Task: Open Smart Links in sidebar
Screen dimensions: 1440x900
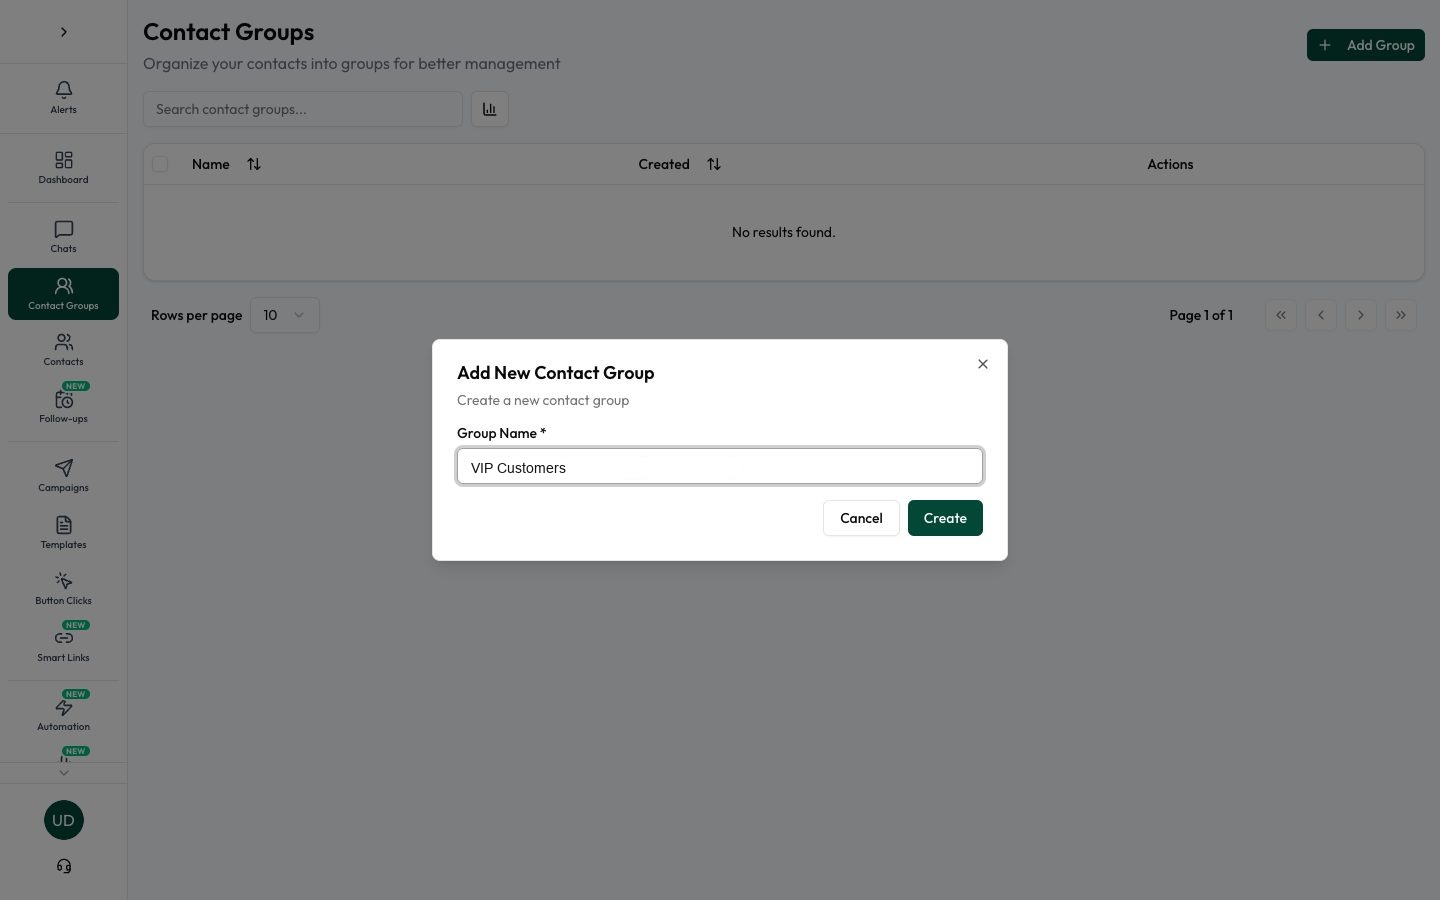Action: (63, 645)
